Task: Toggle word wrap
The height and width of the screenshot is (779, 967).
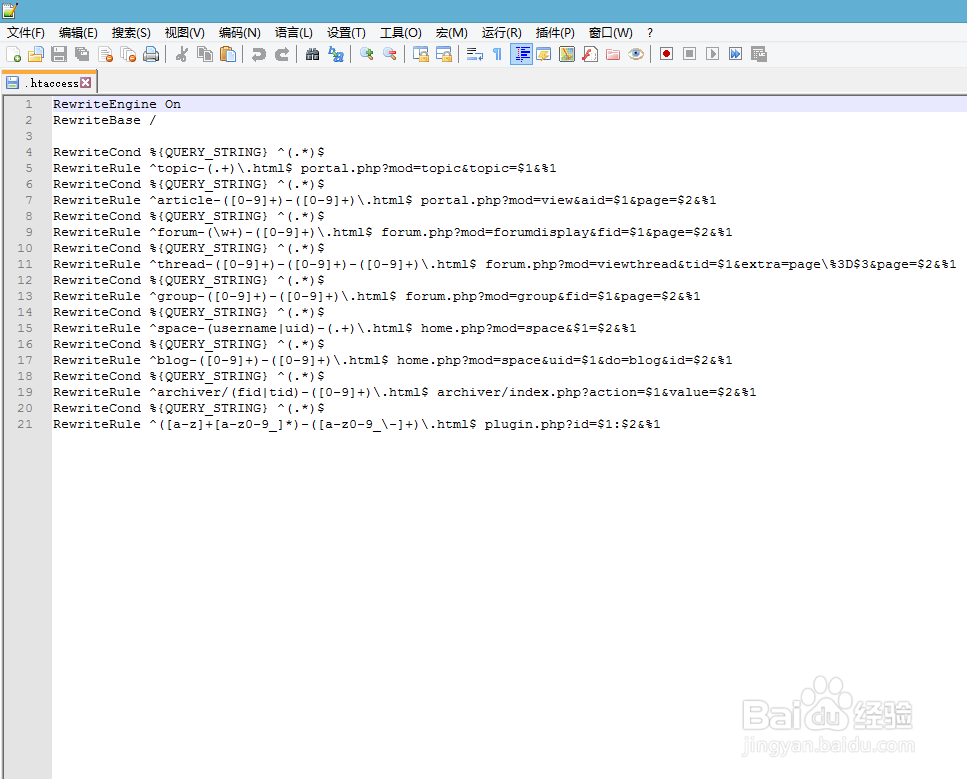Action: (475, 54)
